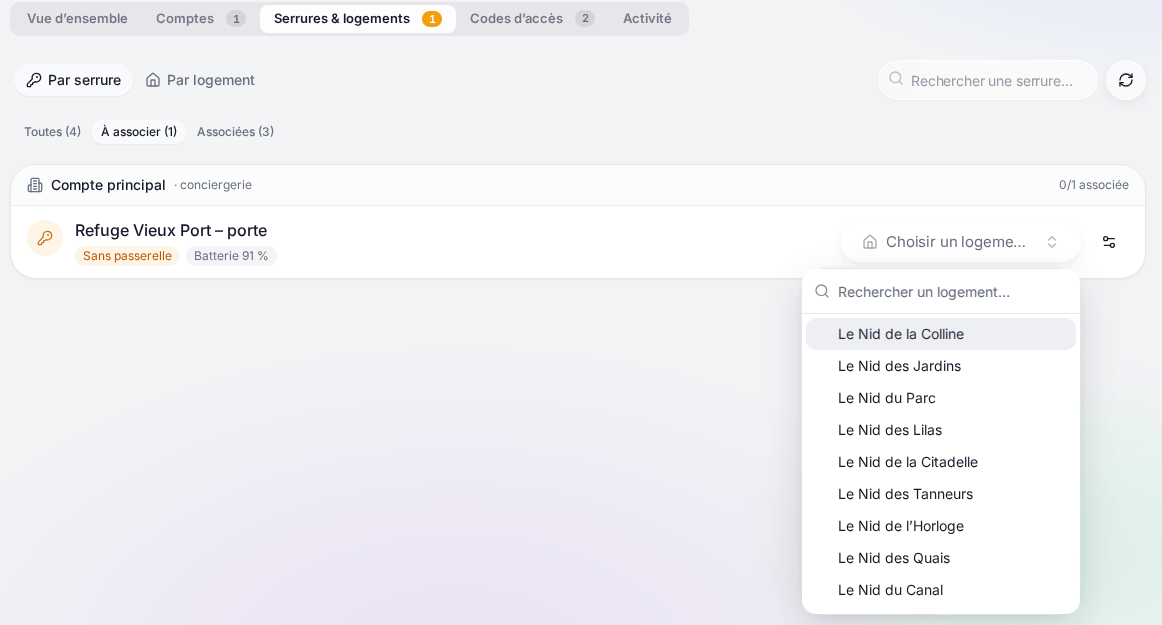Screen dimensions: 1162x625
Task: Select Le Nid des Lilas option
Action: tap(940, 430)
